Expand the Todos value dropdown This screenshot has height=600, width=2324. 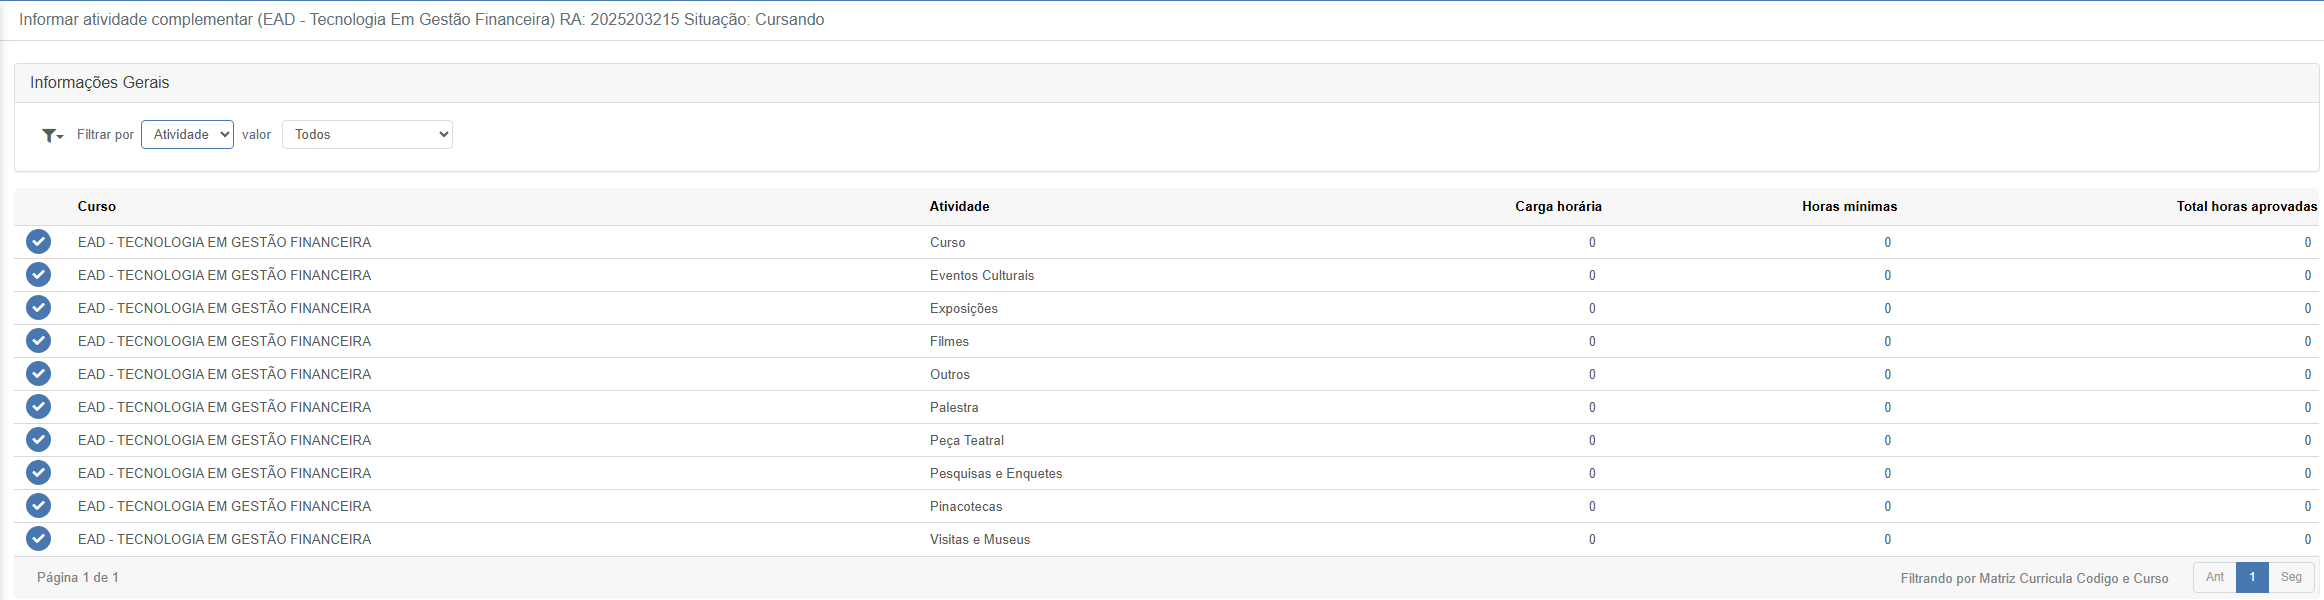367,135
